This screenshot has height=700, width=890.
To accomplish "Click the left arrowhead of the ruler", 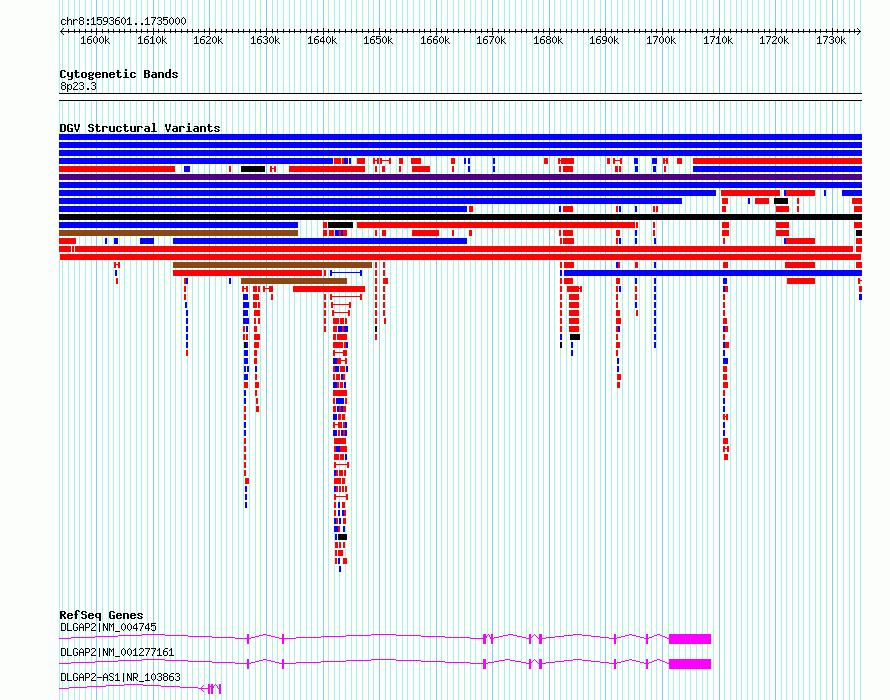I will click(62, 31).
